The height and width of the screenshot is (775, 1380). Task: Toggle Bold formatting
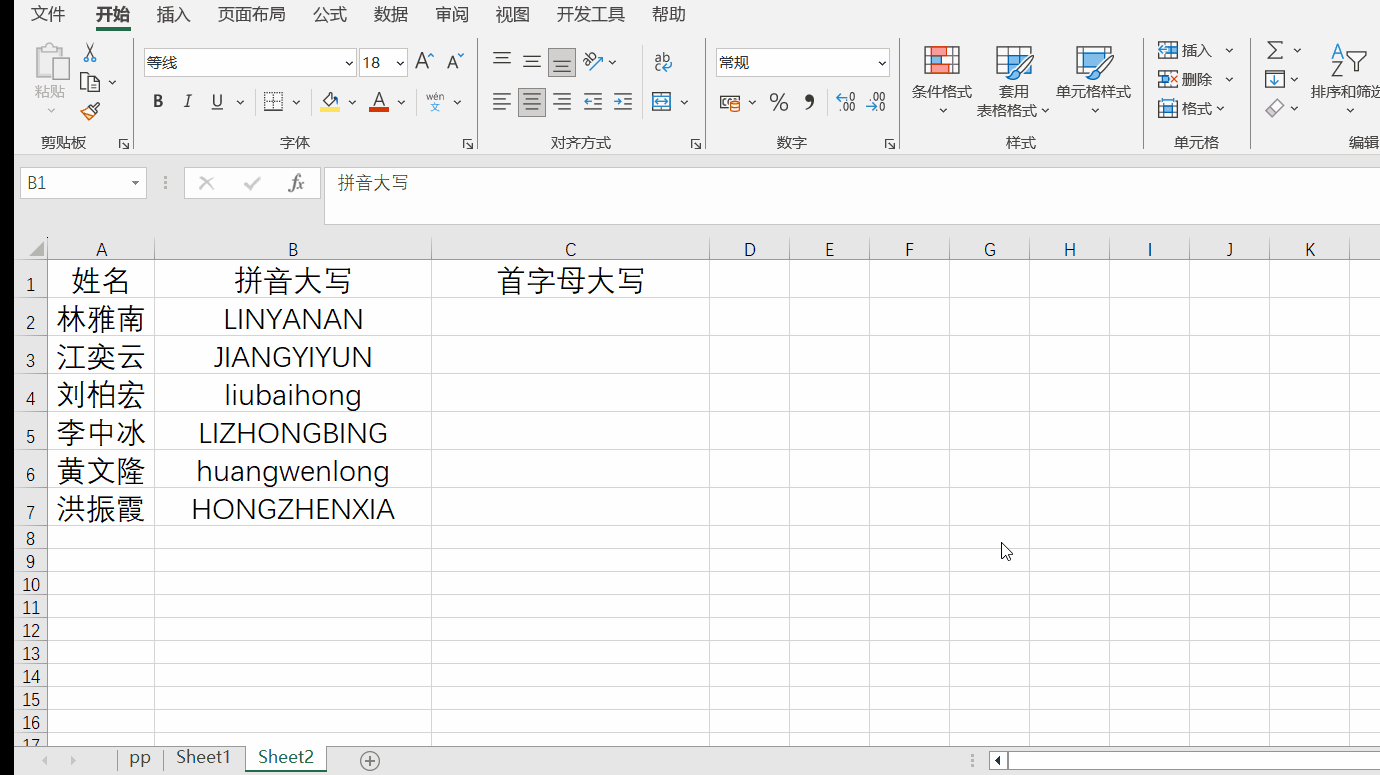coord(158,102)
